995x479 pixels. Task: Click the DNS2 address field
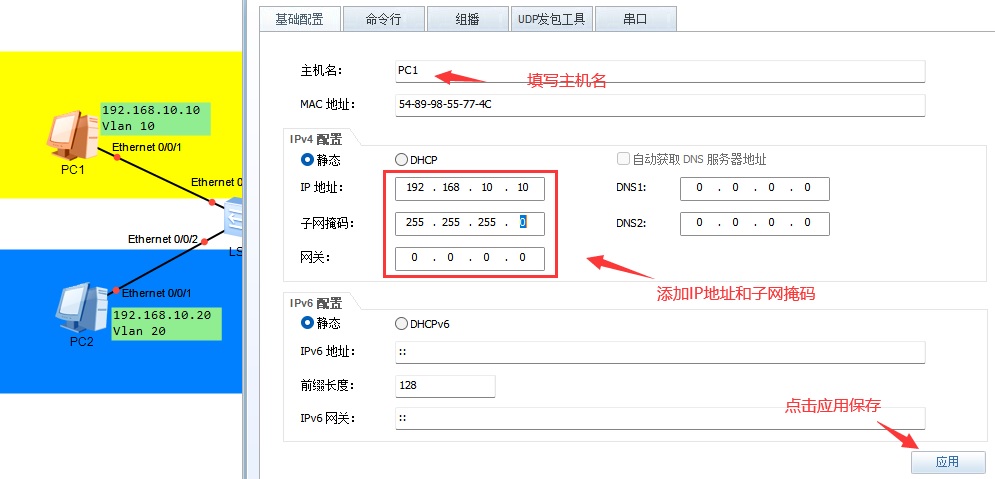point(754,223)
